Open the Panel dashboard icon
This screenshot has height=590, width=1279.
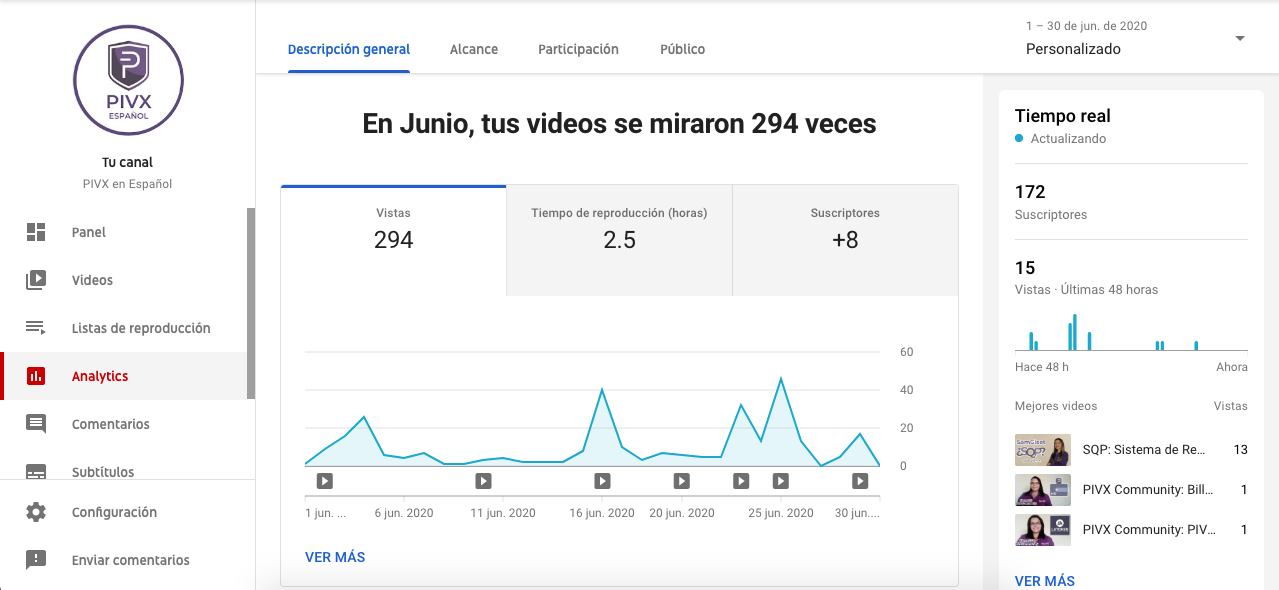[x=36, y=232]
